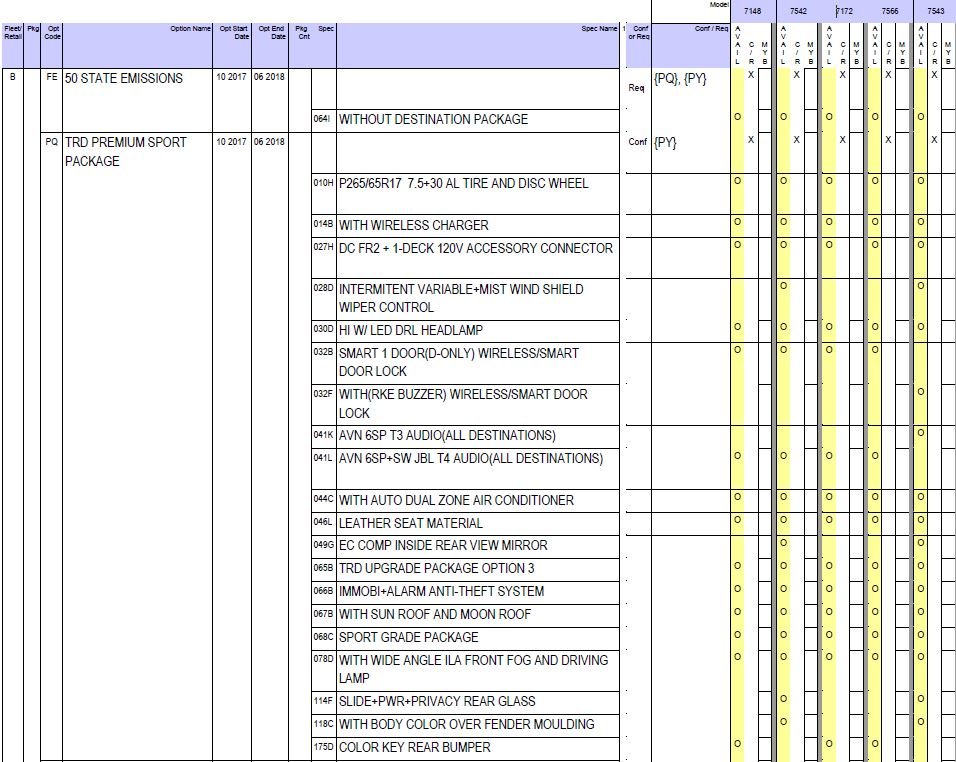Select 'SPORT GRADE PACKAGE' spec name
Screen dimensions: 956x762
408,637
